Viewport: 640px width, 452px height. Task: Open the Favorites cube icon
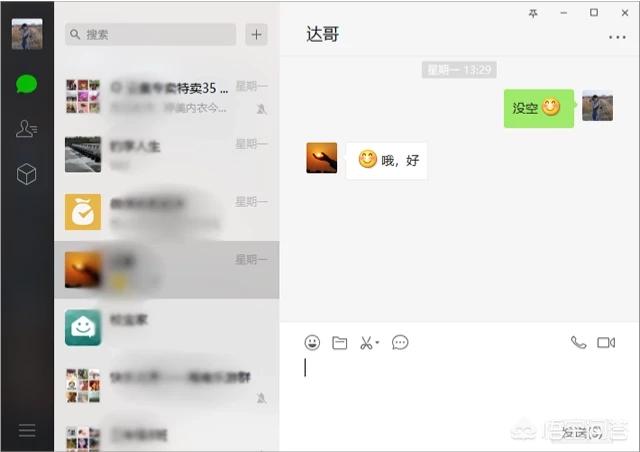[27, 174]
